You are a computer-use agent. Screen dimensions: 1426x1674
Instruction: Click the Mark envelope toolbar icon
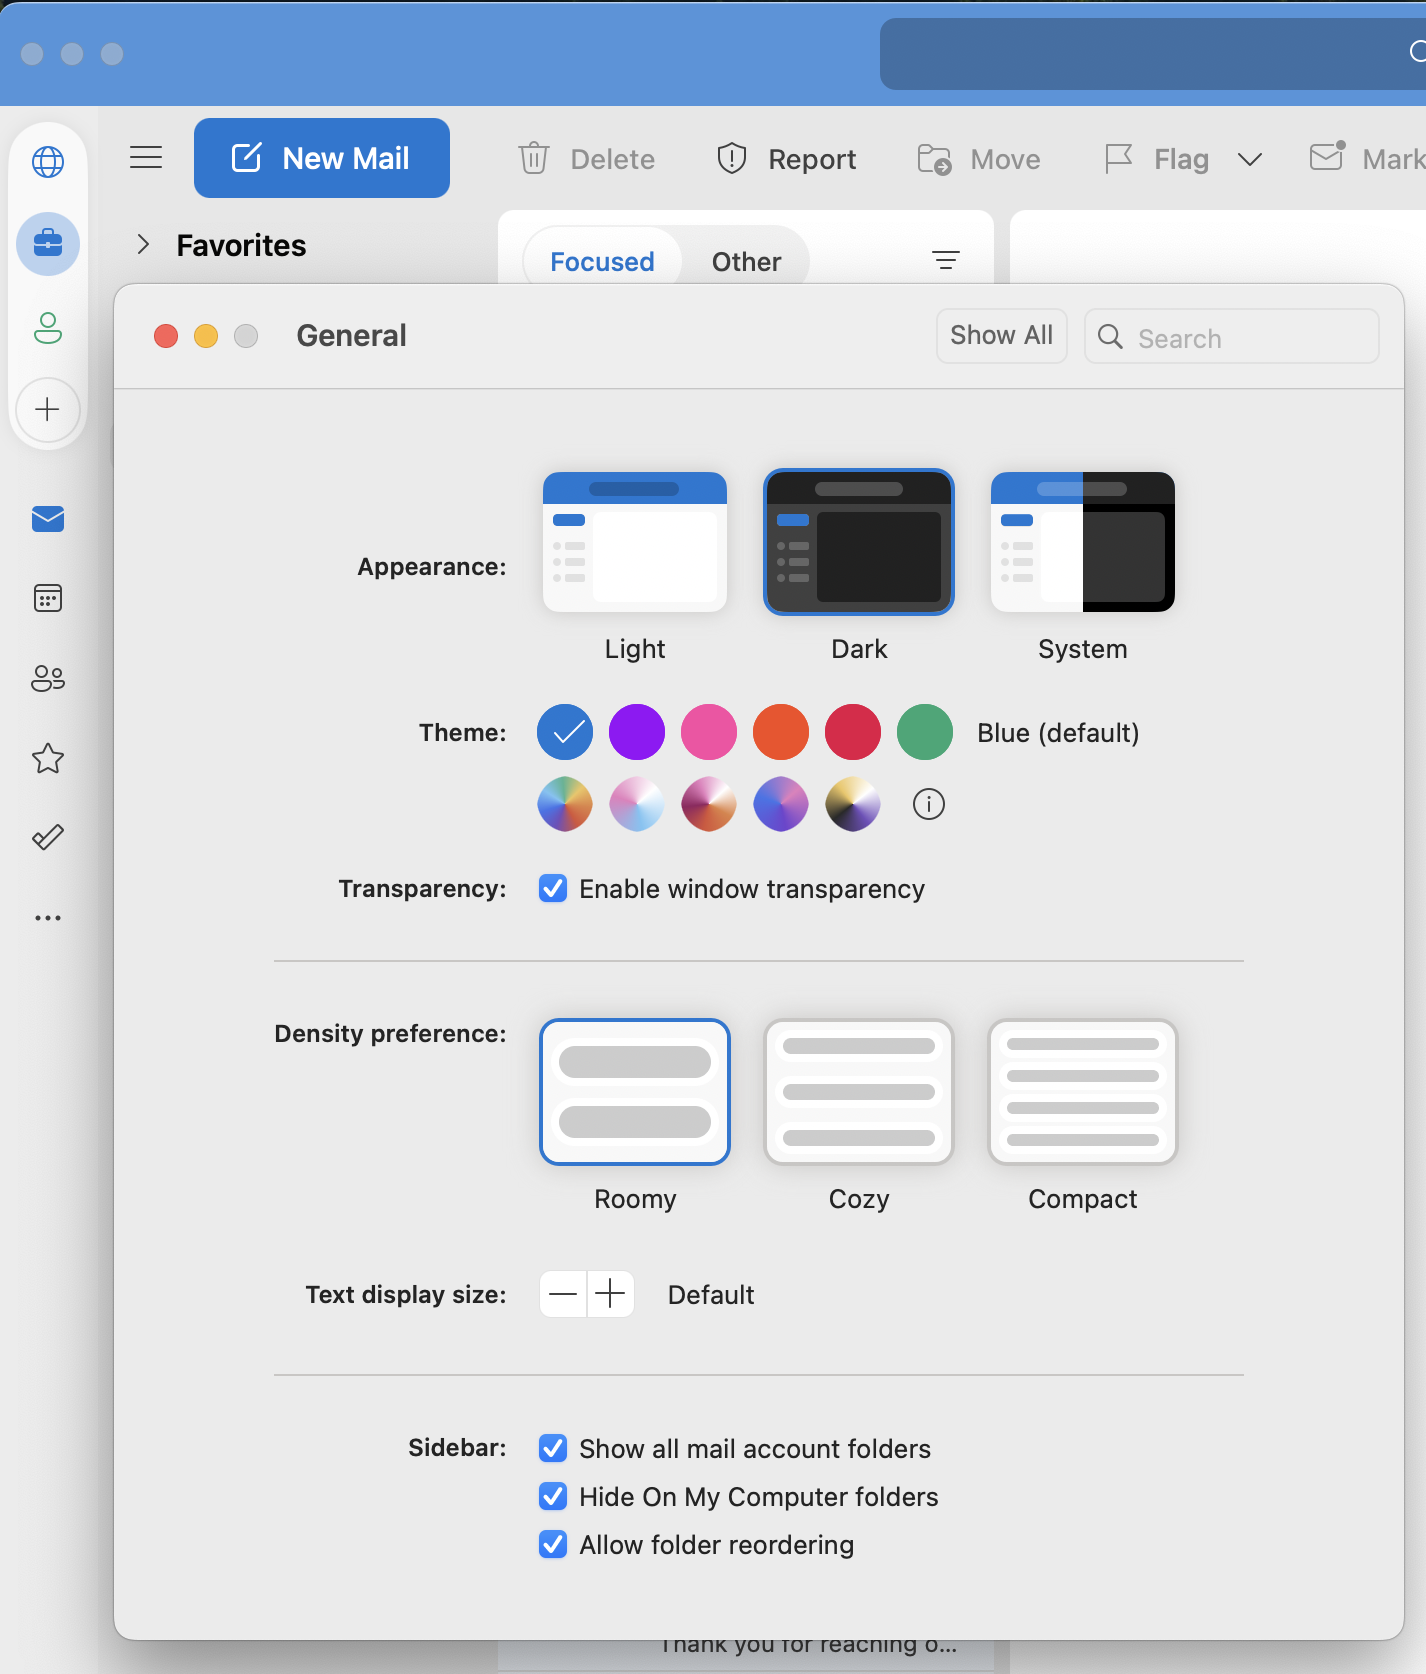[1328, 157]
